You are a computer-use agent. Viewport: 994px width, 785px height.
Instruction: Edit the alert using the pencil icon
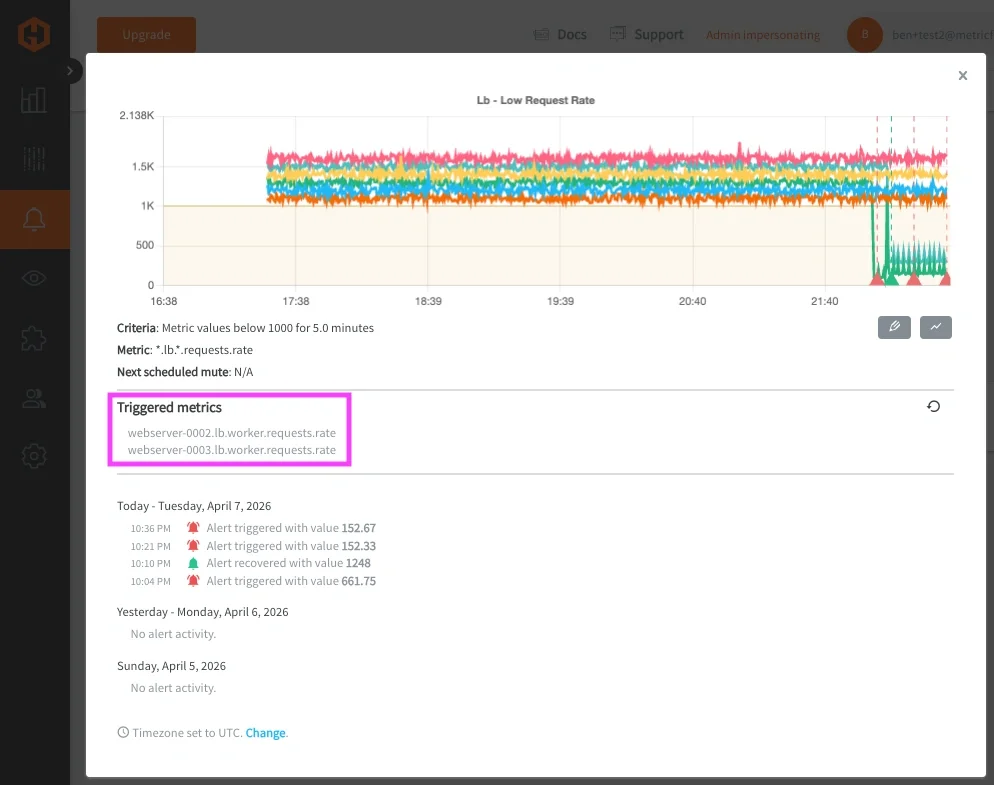click(893, 327)
